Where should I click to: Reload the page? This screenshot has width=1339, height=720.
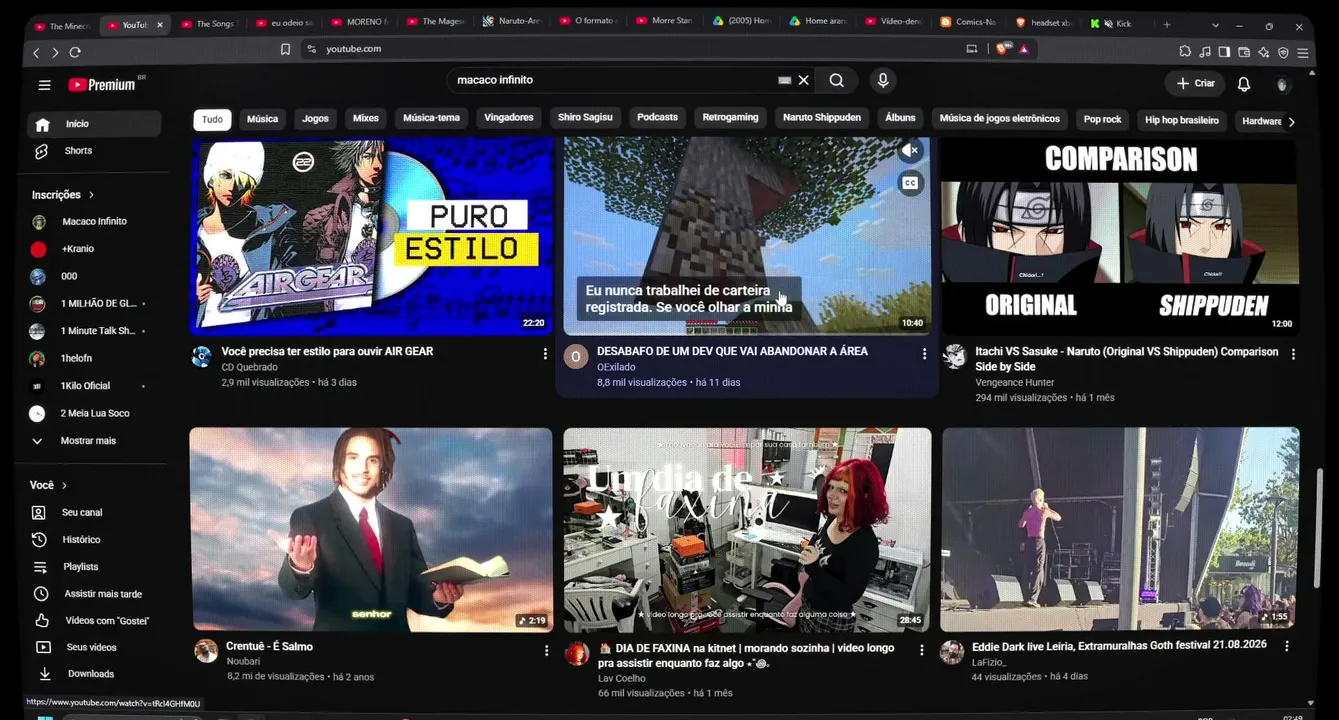(75, 52)
